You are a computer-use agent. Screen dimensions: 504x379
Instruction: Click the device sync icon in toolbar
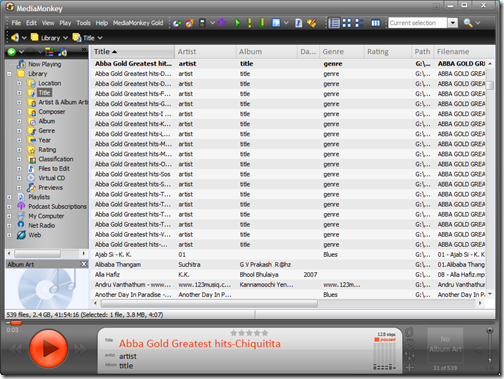pyautogui.click(x=202, y=23)
